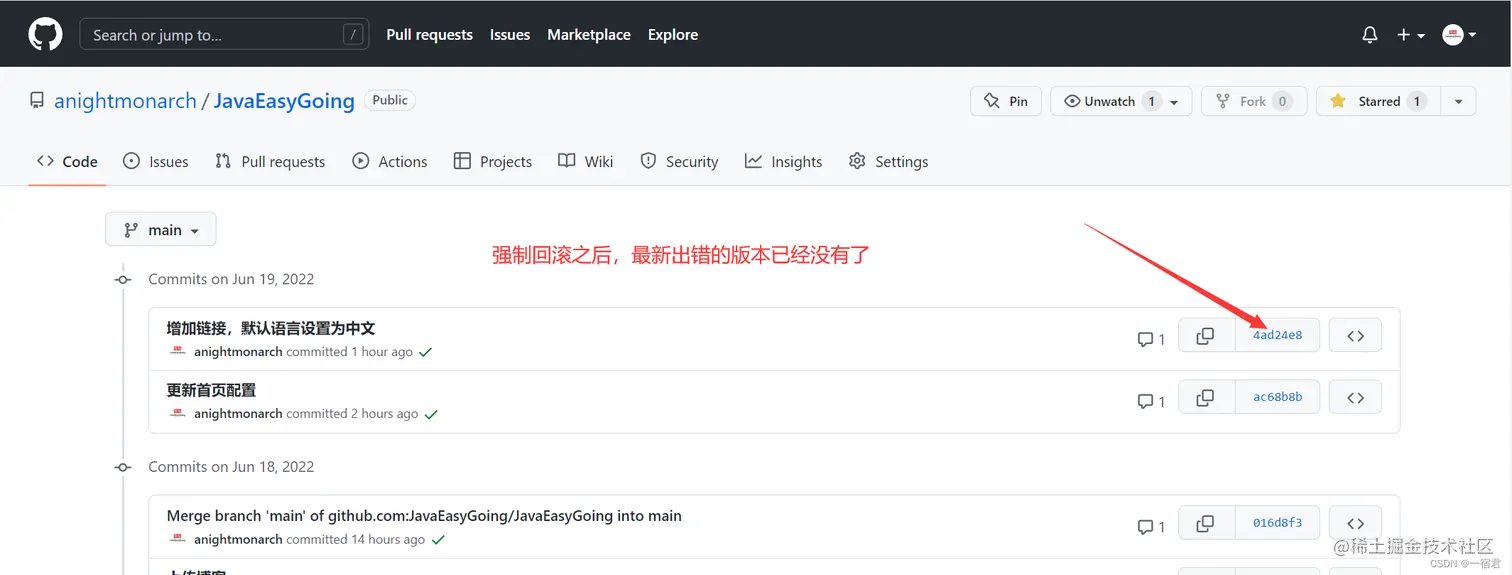The image size is (1512, 575).
Task: Open the Insights tab
Action: [783, 161]
